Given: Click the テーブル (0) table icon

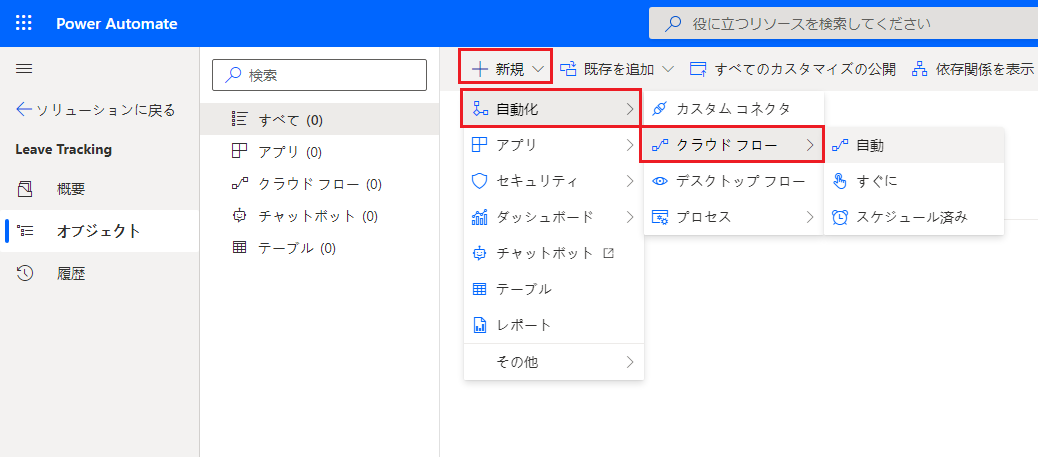Looking at the screenshot, I should pyautogui.click(x=239, y=248).
